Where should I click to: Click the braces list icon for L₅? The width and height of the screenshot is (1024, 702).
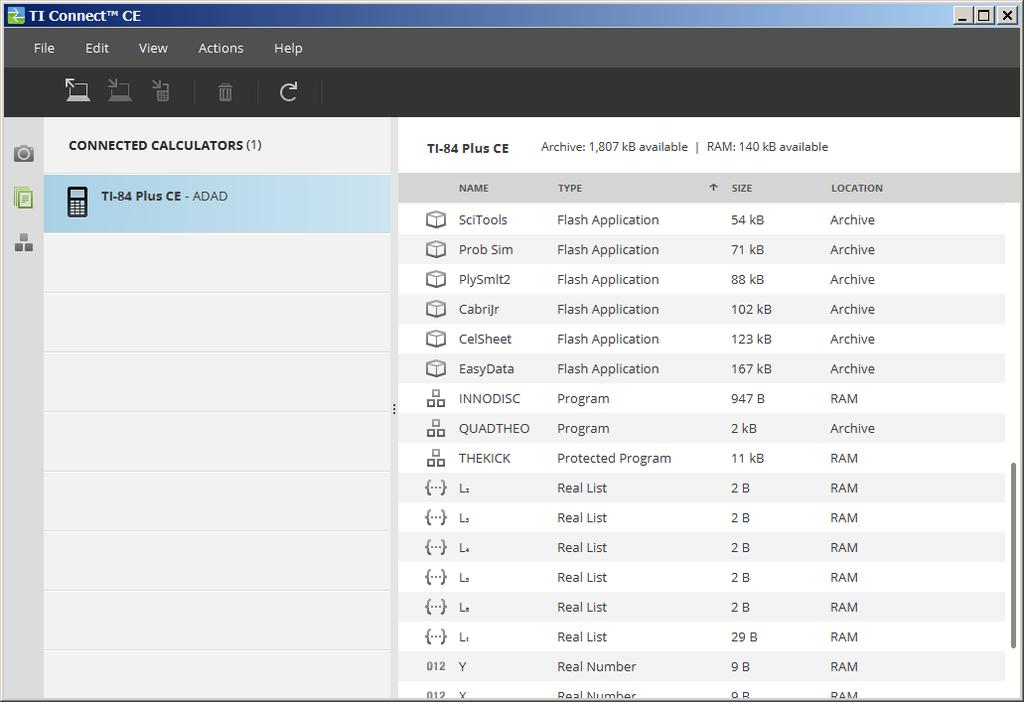coord(436,577)
